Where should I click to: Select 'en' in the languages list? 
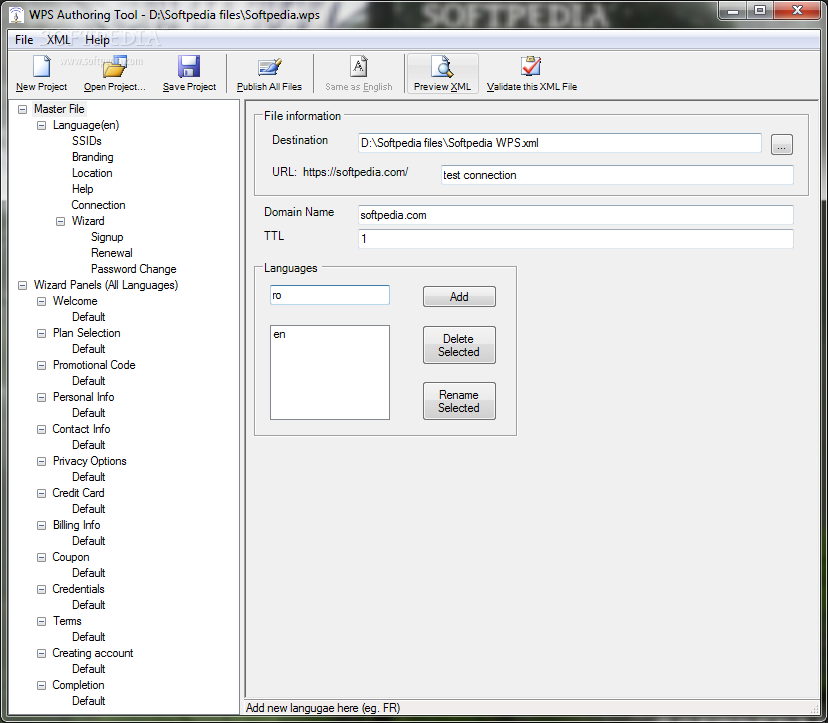(x=279, y=334)
